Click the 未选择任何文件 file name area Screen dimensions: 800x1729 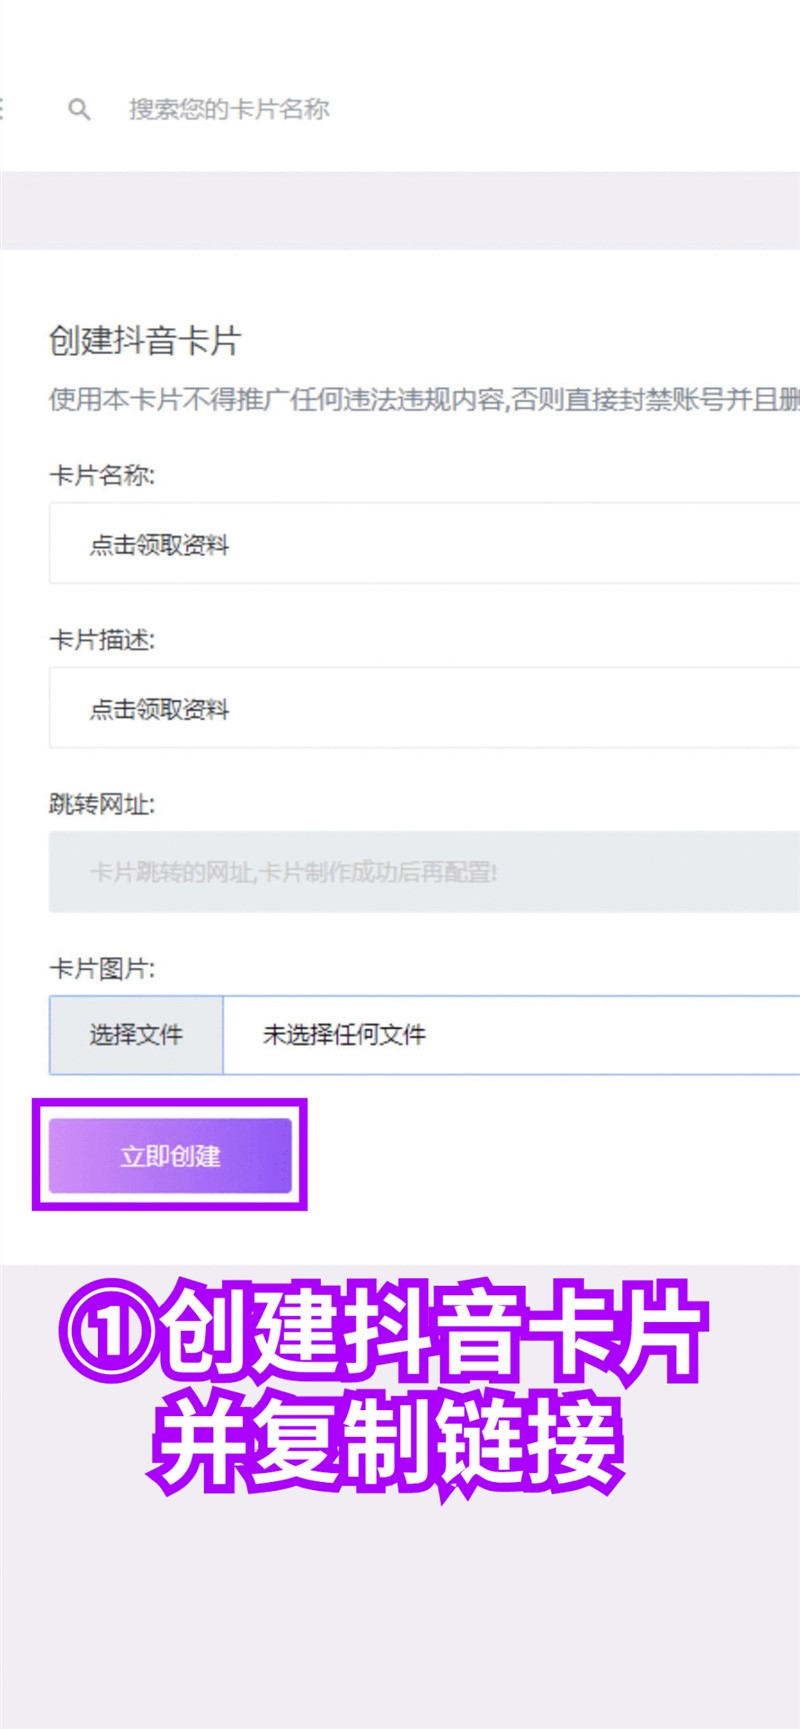pos(511,1035)
